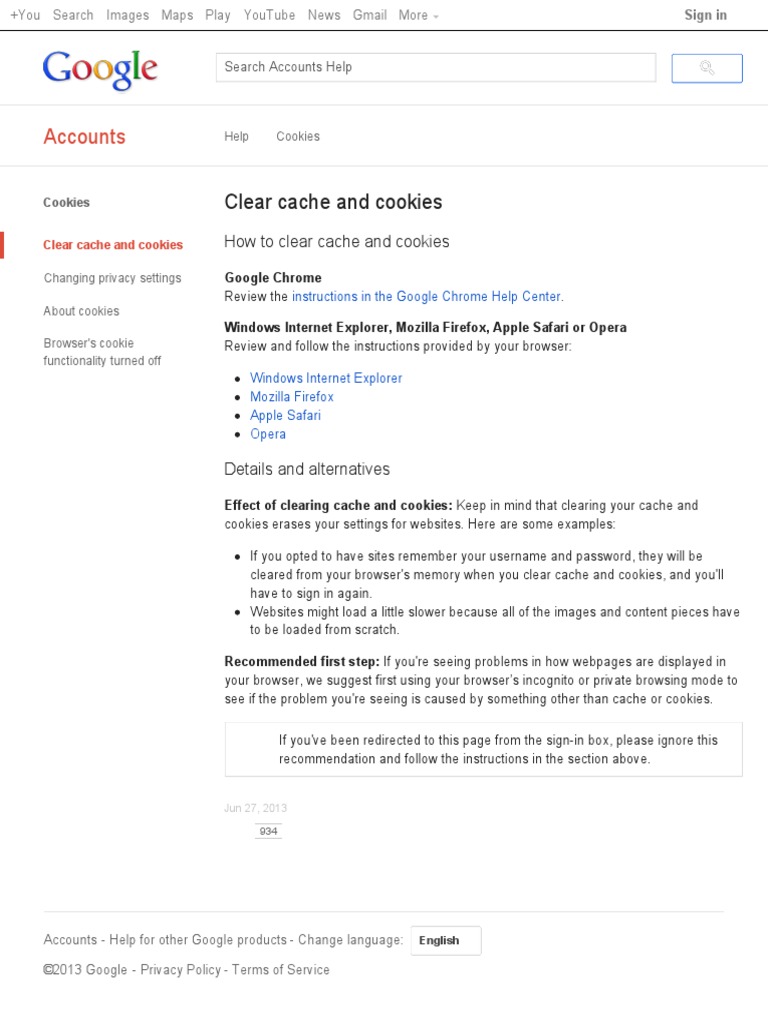Open the Google Chrome Help Center instructions link
768x1024 pixels.
pyautogui.click(x=426, y=296)
